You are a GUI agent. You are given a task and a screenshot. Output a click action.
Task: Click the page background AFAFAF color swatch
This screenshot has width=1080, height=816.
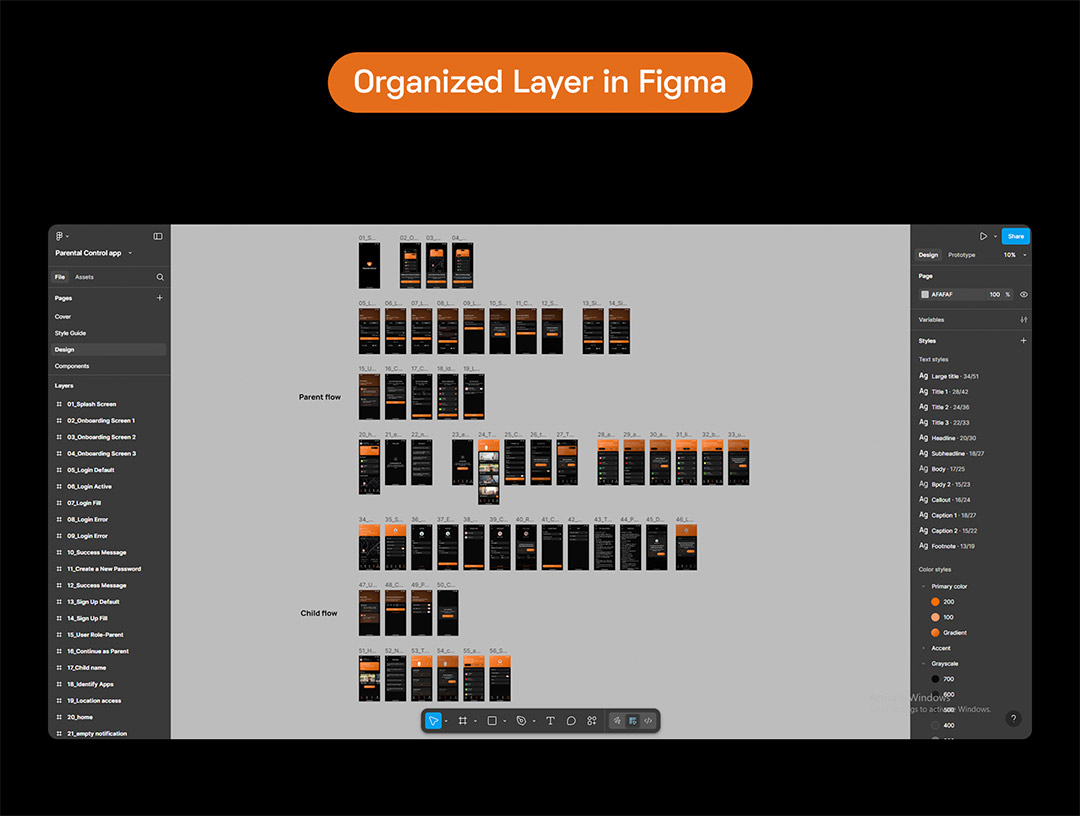pos(925,294)
